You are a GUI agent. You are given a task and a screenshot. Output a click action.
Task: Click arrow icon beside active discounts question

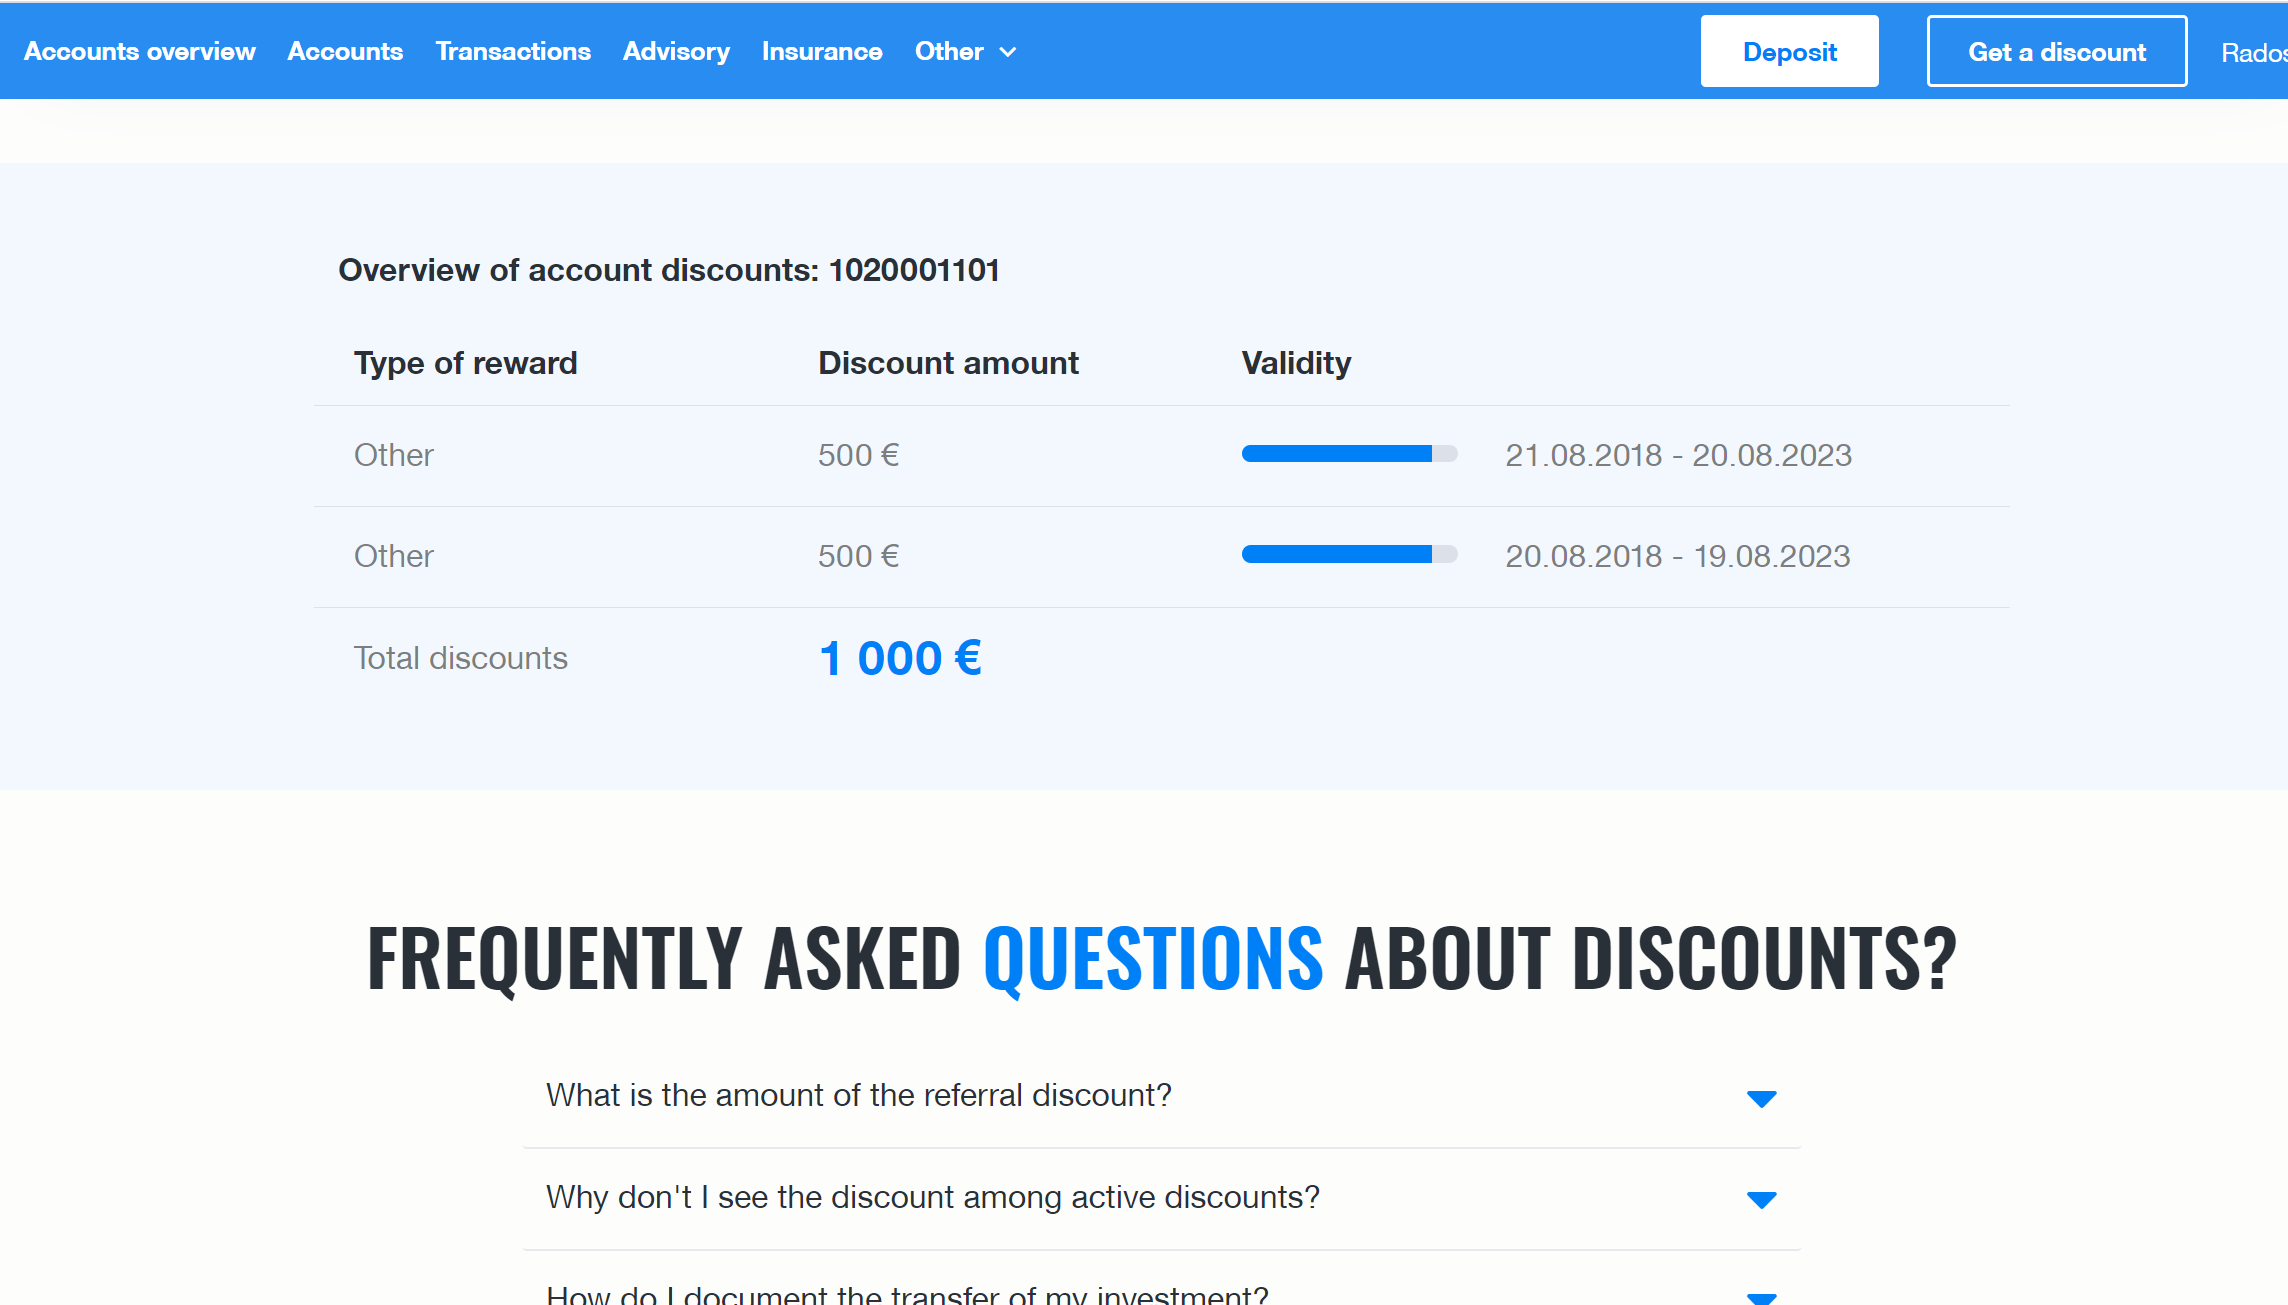[1761, 1199]
